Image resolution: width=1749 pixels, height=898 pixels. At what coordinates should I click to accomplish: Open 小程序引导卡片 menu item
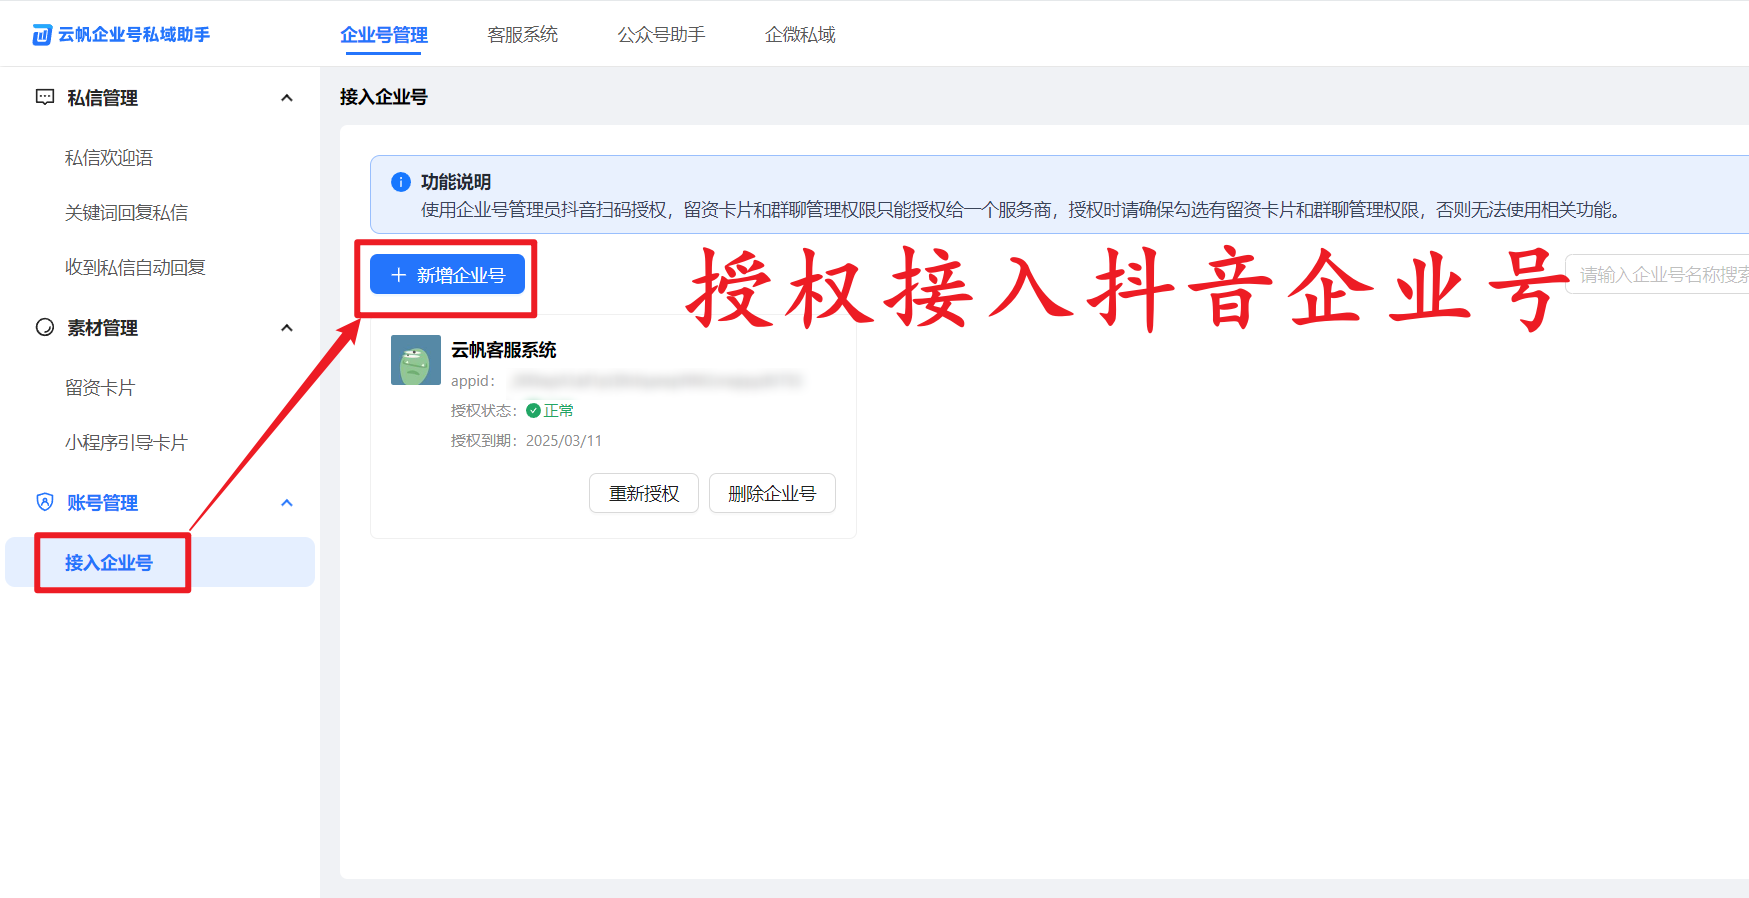coord(126,443)
